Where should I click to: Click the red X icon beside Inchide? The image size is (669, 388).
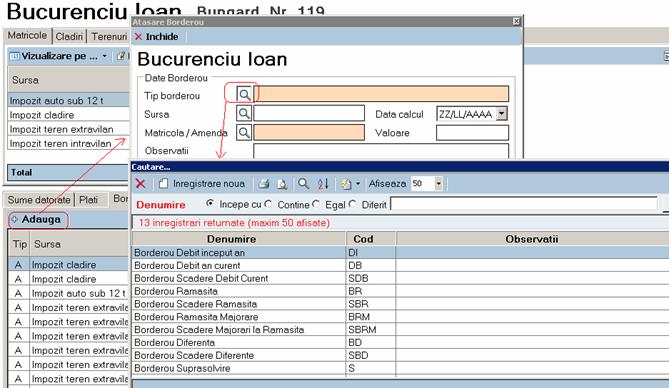tap(138, 37)
